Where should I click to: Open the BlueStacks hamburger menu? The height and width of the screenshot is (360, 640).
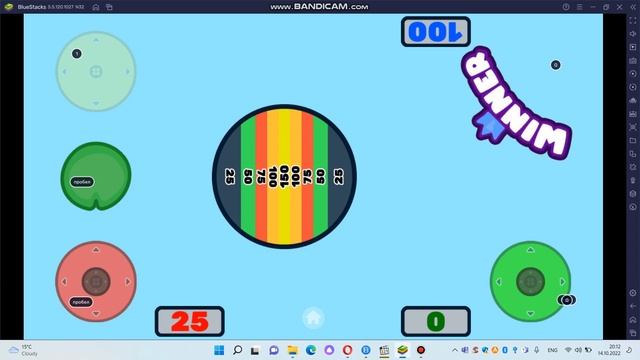click(579, 7)
